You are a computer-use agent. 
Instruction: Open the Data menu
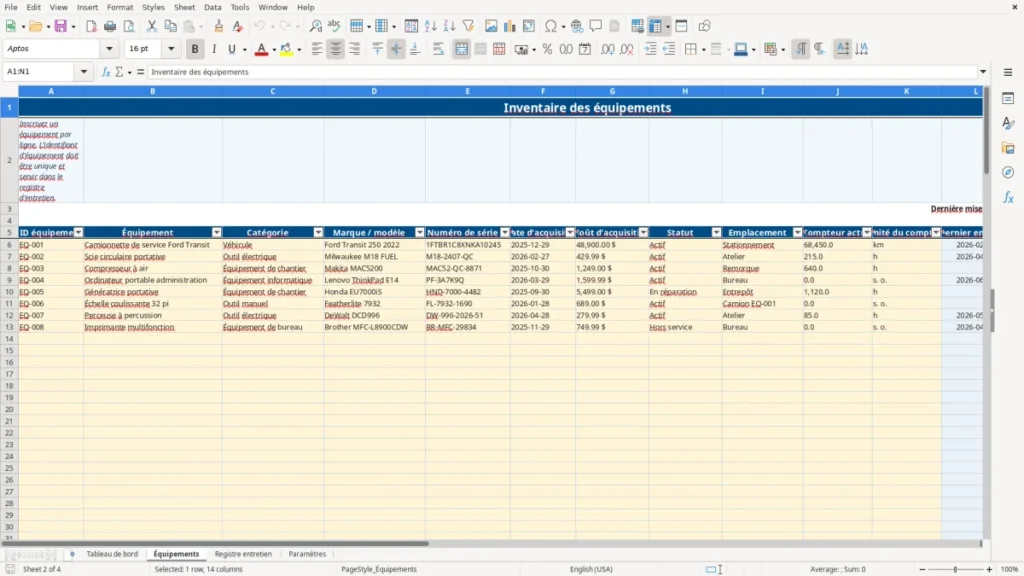213,7
